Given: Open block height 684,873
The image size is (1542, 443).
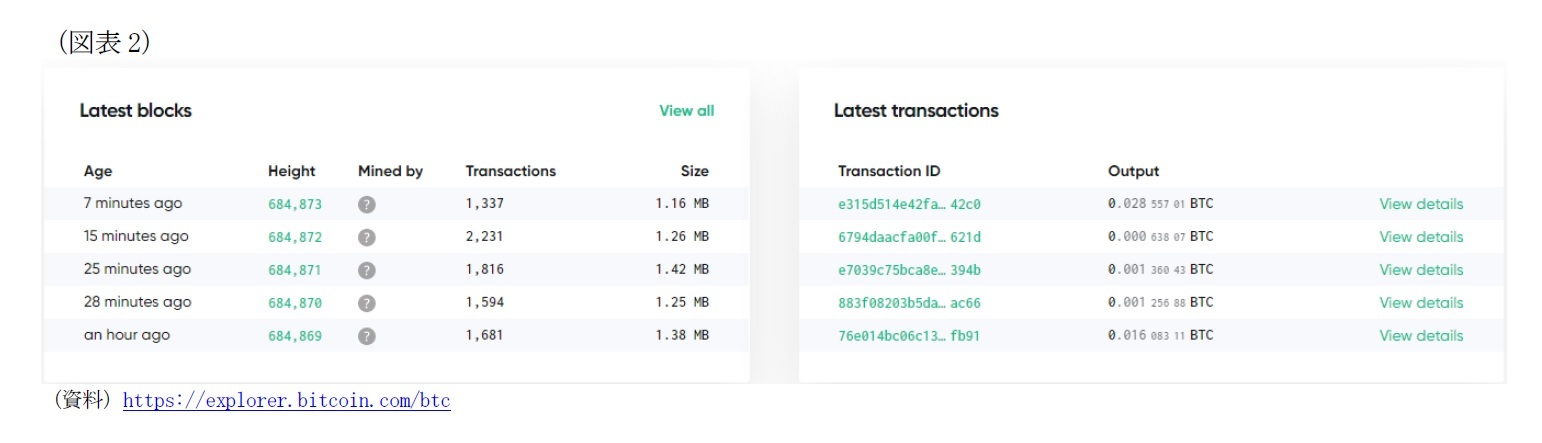Looking at the screenshot, I should point(295,204).
